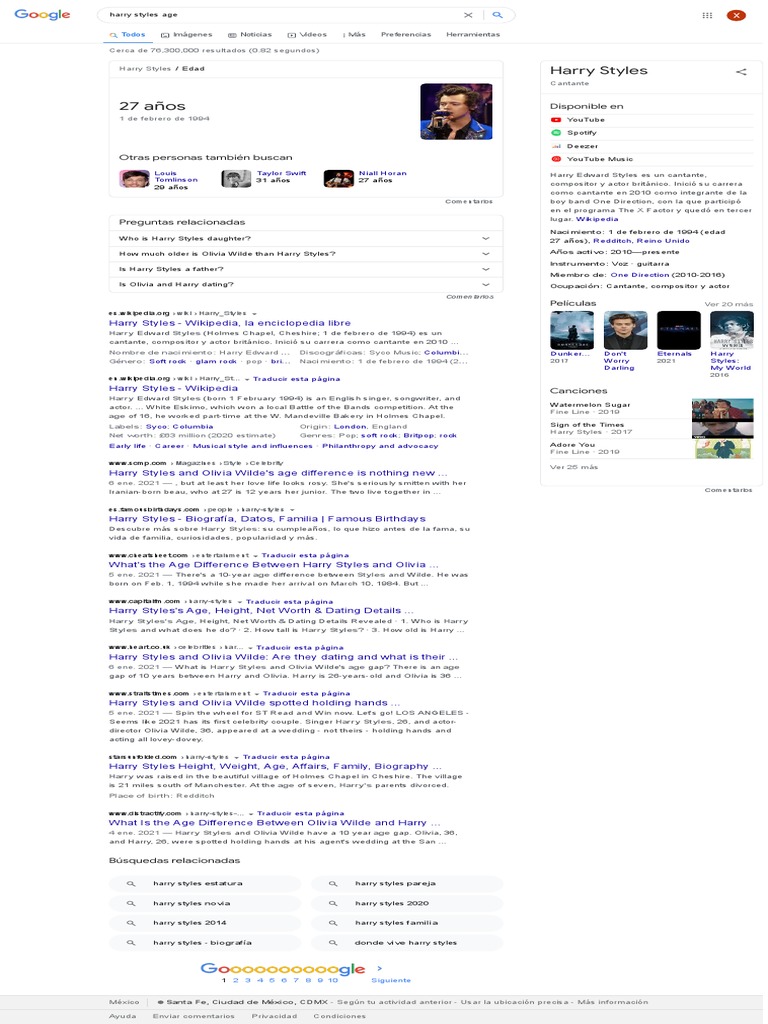Click 'Enviar comentarios' in footer
The image size is (768, 1024).
193,1016
